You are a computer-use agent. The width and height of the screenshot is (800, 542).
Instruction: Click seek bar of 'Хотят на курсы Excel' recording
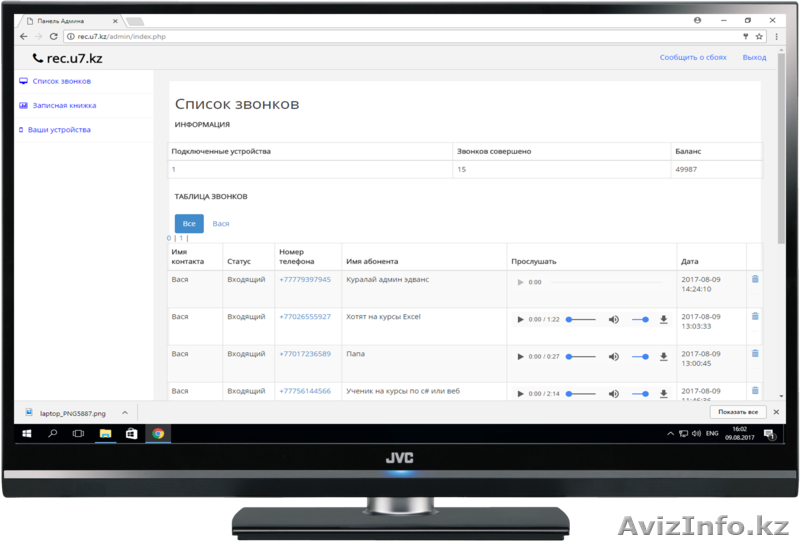(582, 319)
